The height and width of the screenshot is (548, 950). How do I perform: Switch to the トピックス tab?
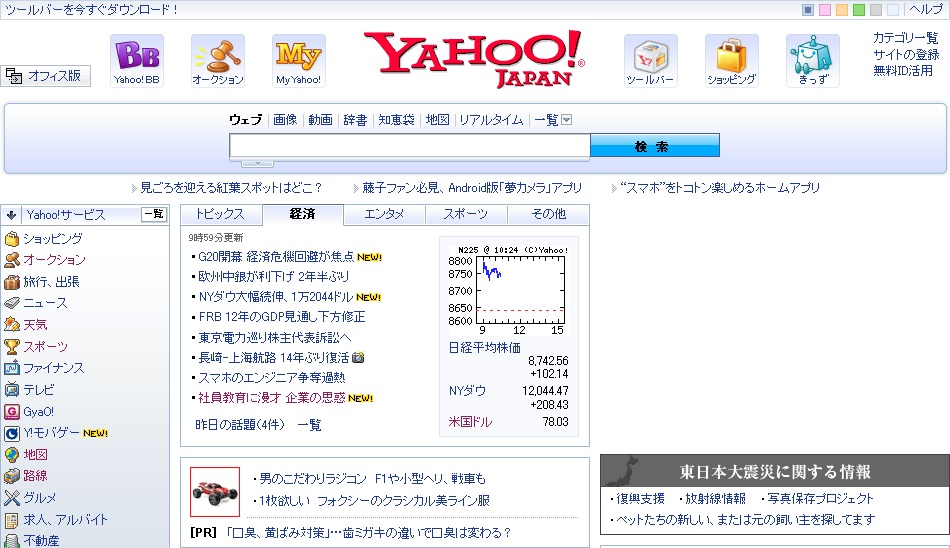[221, 214]
